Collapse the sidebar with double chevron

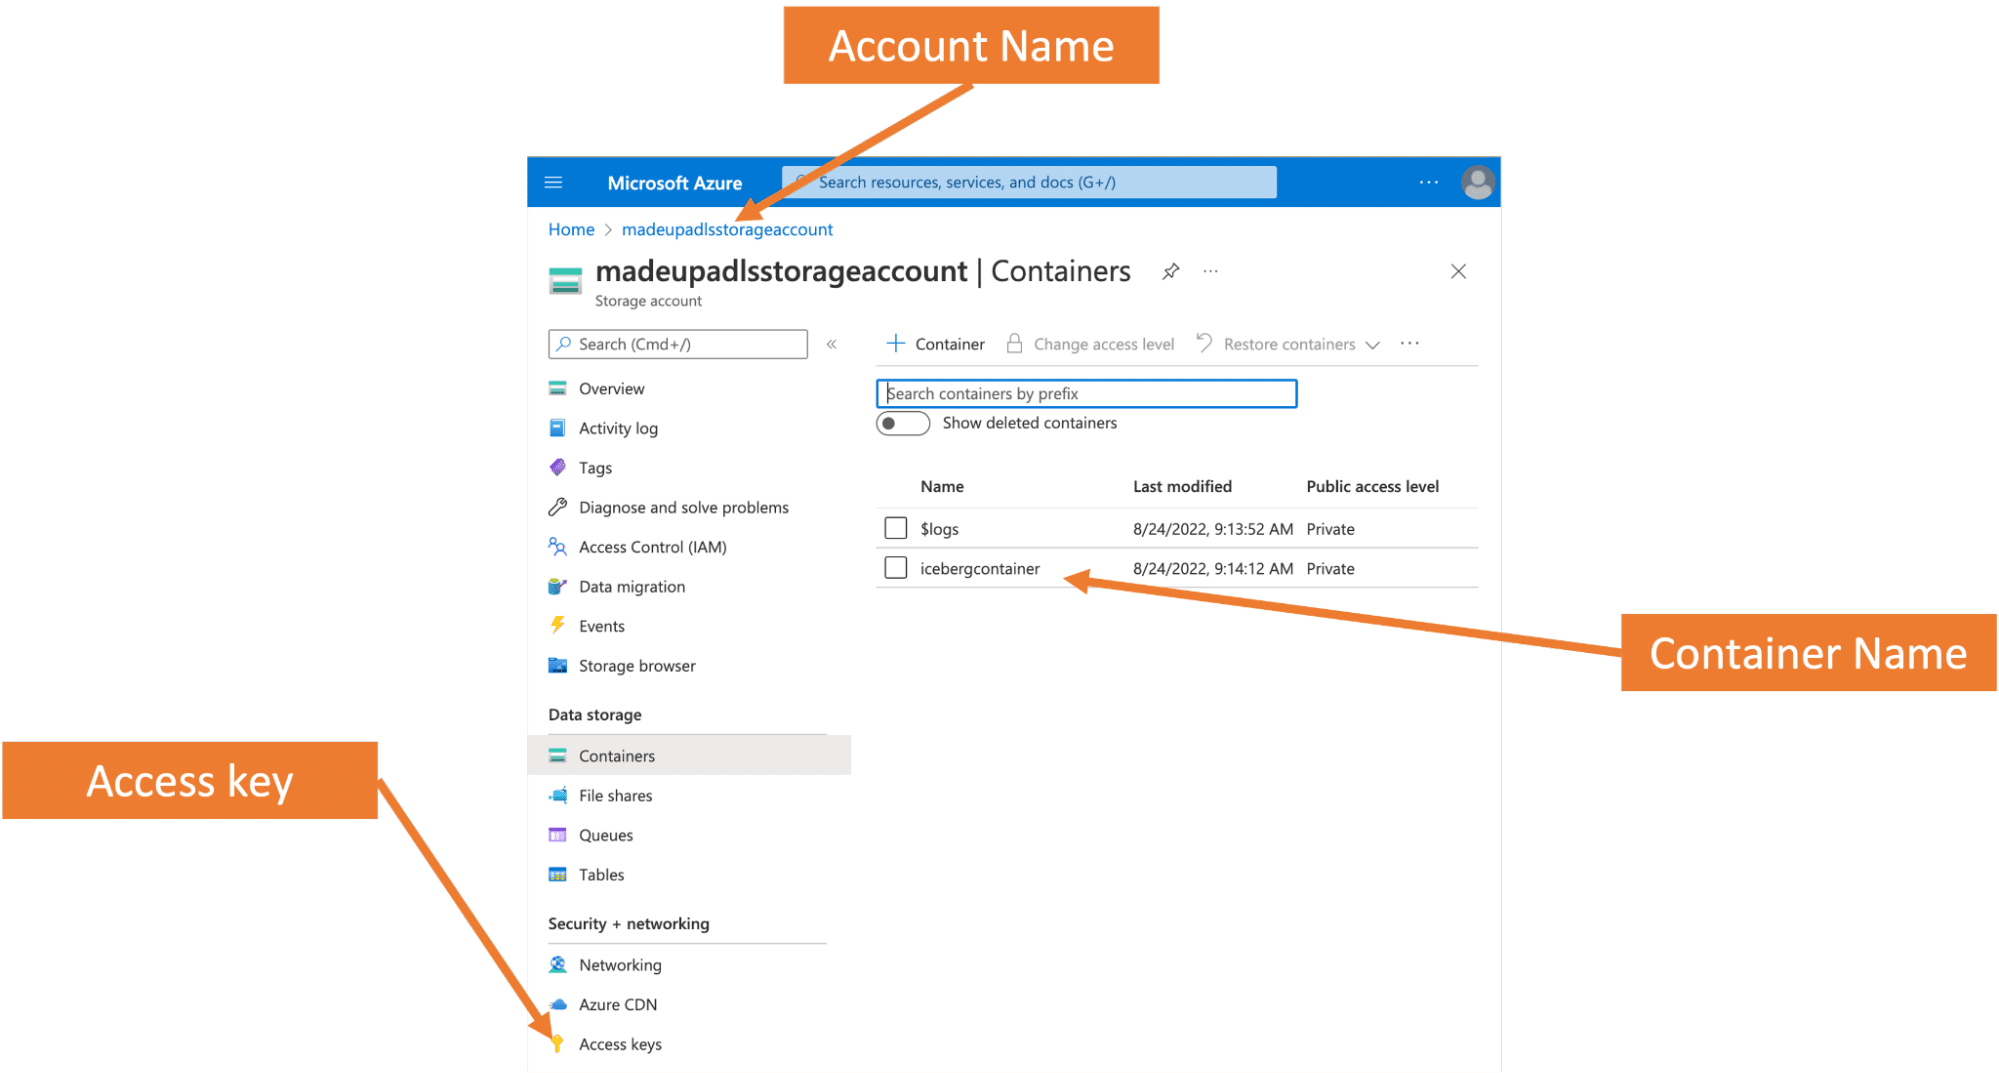(x=832, y=343)
